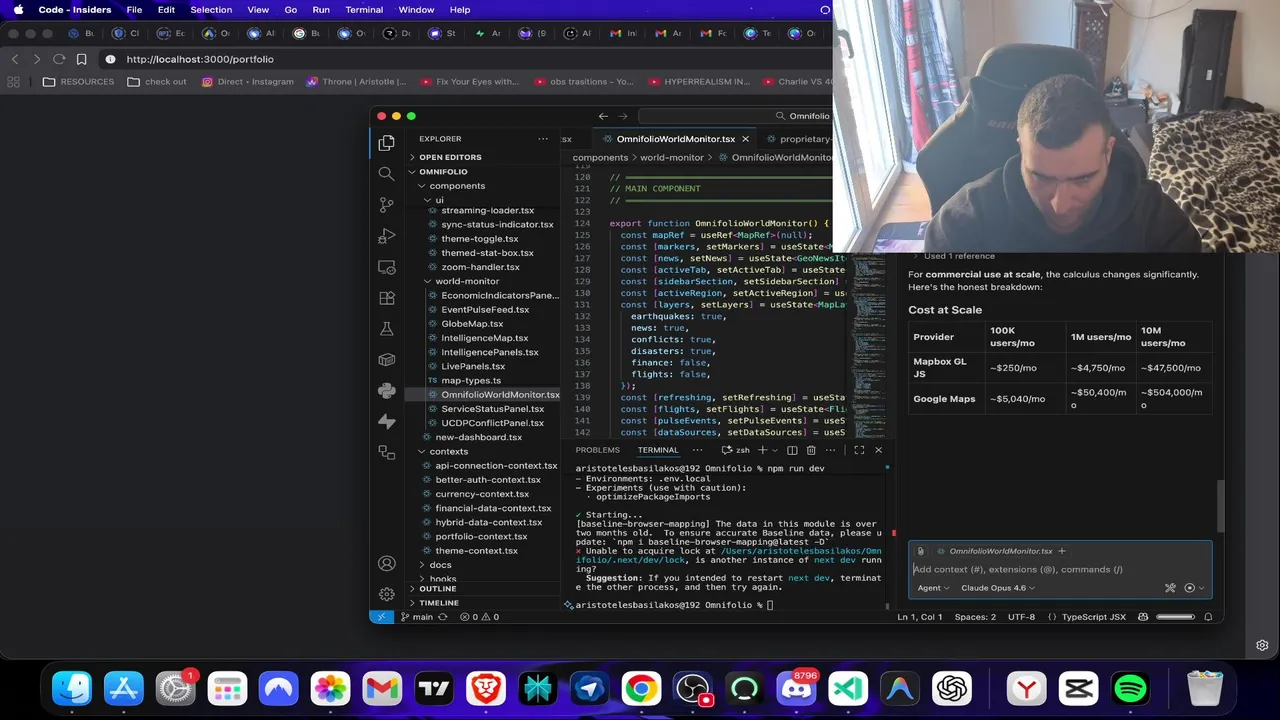Screen dimensions: 1280x720
Task: Expand the OPEN EDITORS section
Action: (450, 157)
